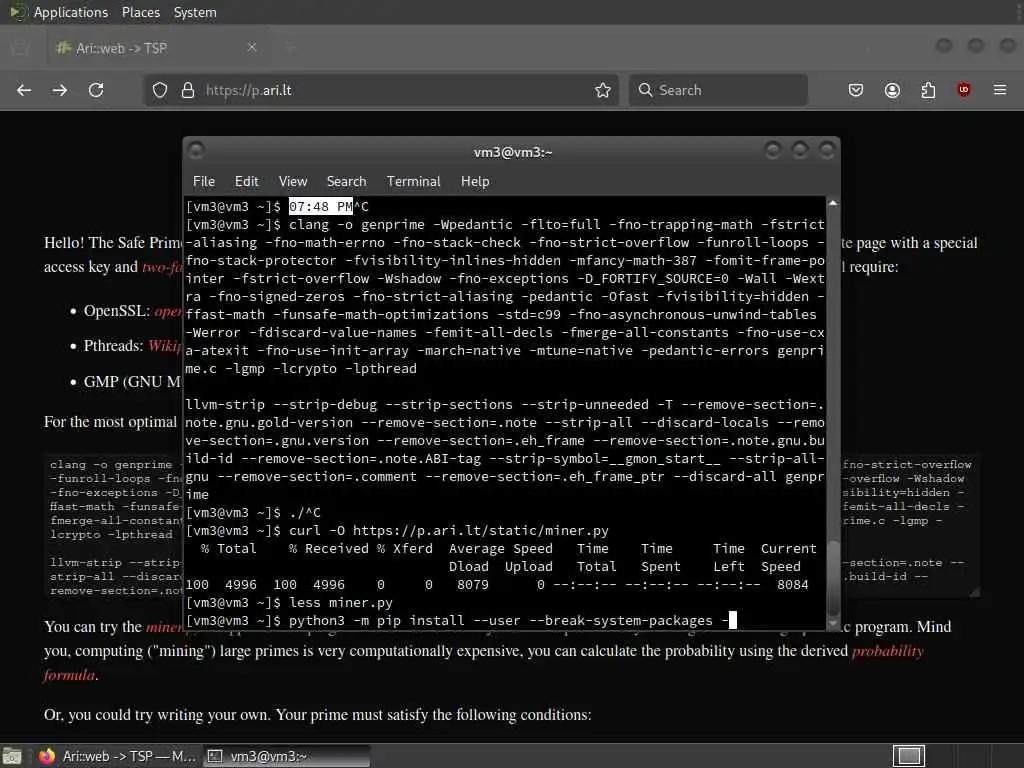Open terminal Edit menu
Image resolution: width=1024 pixels, height=768 pixels.
coord(247,182)
